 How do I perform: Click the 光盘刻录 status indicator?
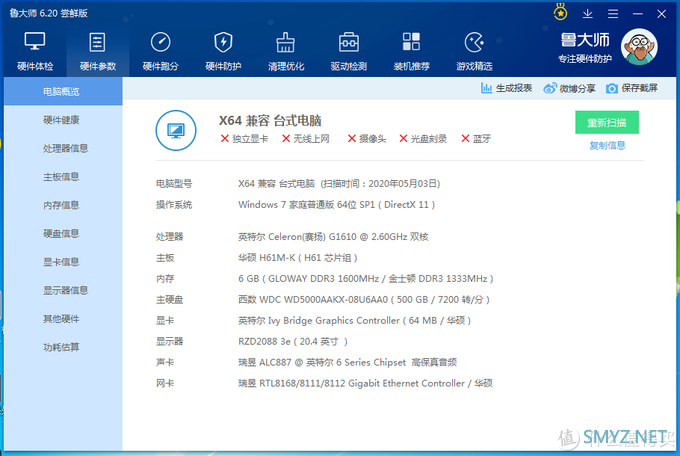coord(423,139)
